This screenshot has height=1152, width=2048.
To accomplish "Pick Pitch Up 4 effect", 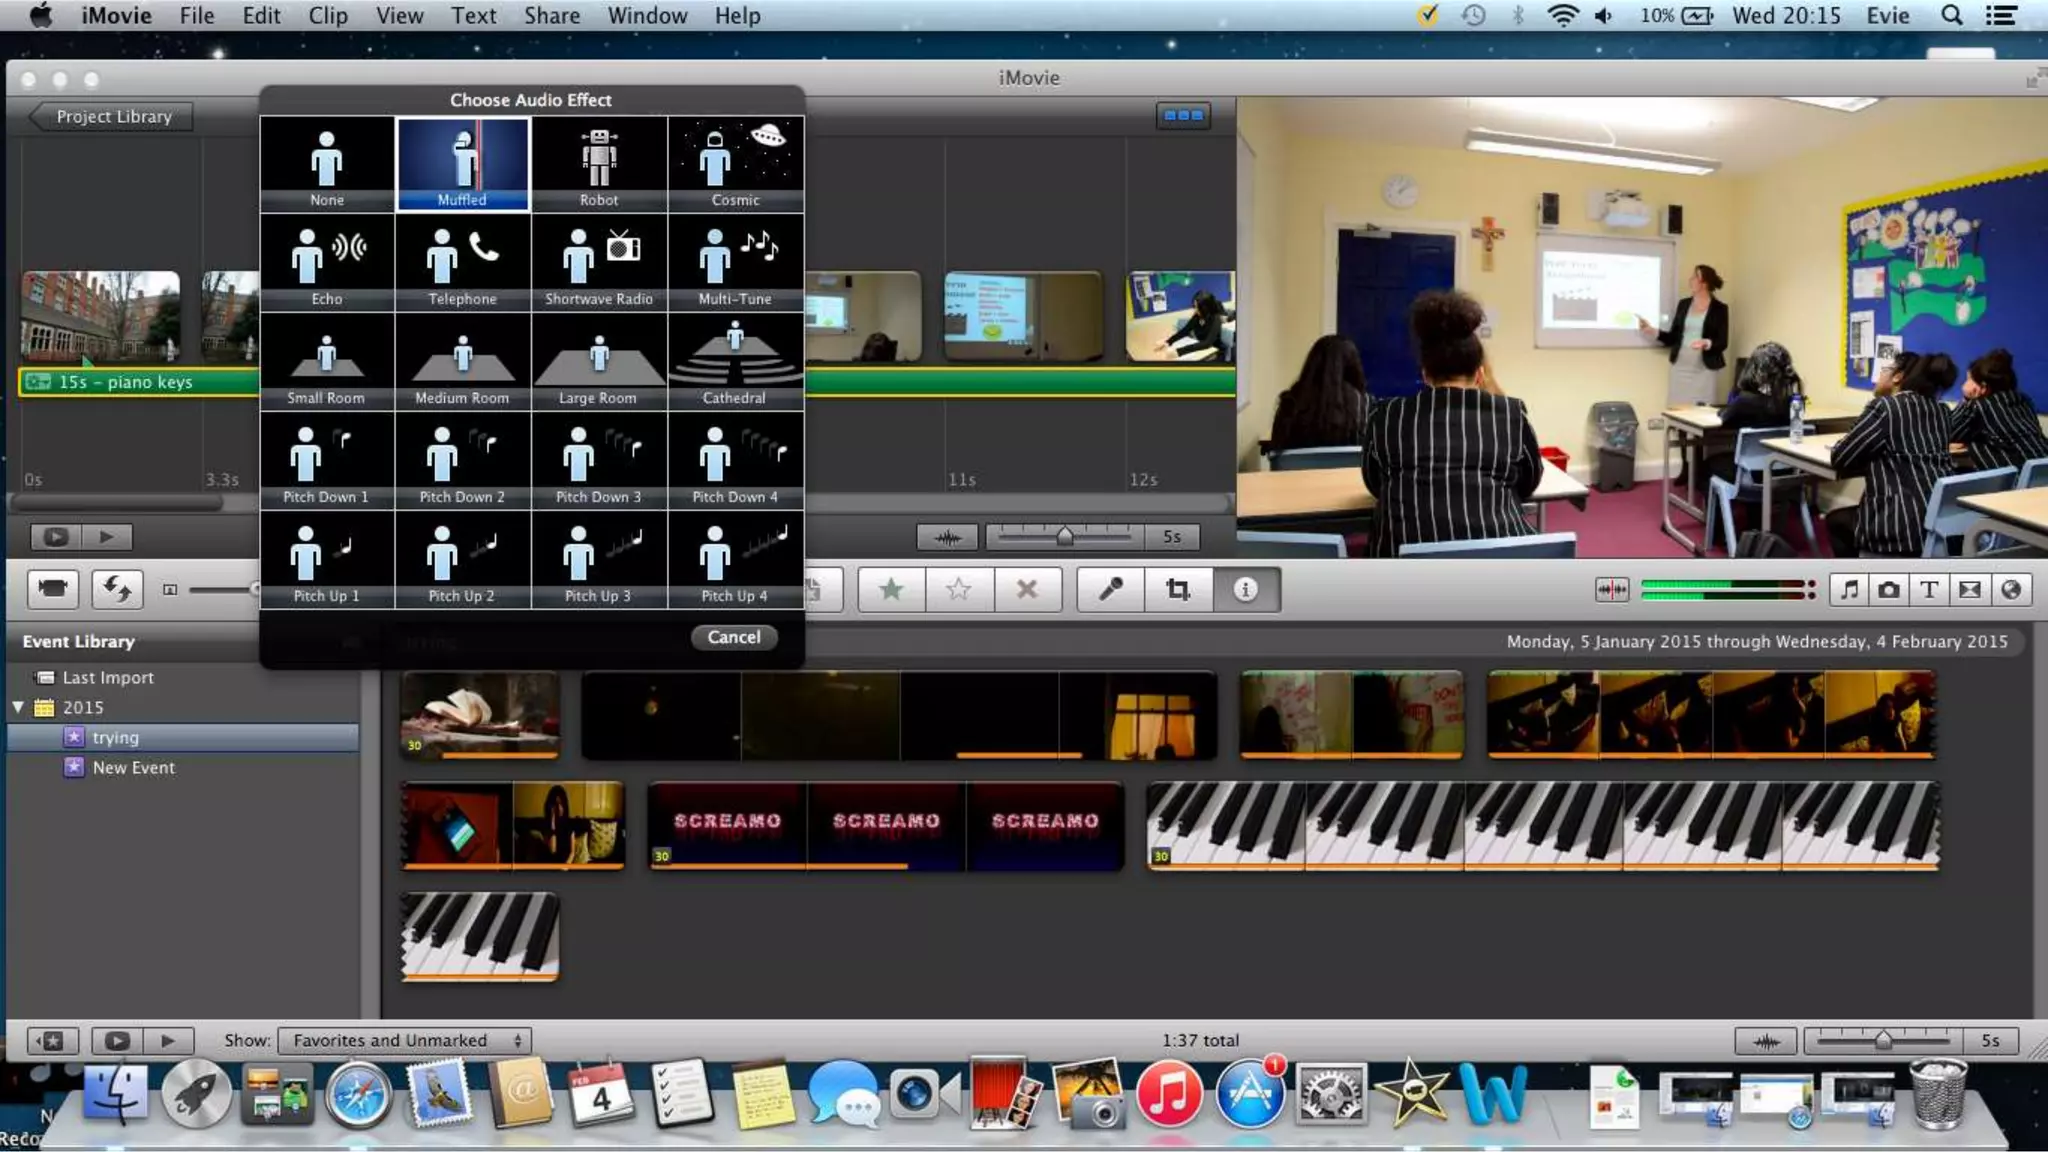I will click(736, 560).
